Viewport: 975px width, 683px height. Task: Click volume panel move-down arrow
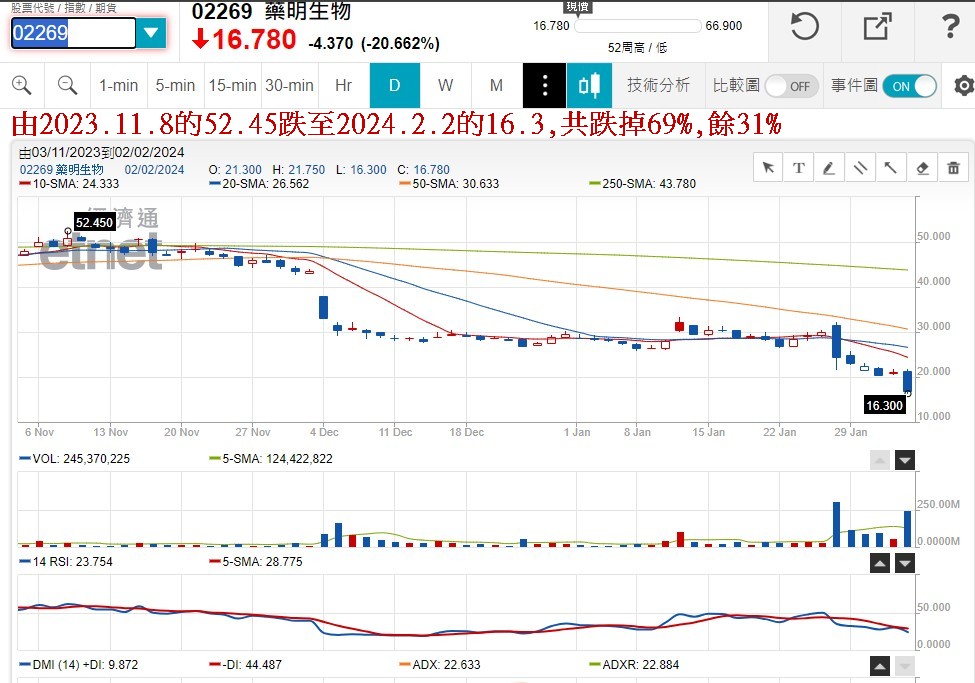pyautogui.click(x=905, y=460)
